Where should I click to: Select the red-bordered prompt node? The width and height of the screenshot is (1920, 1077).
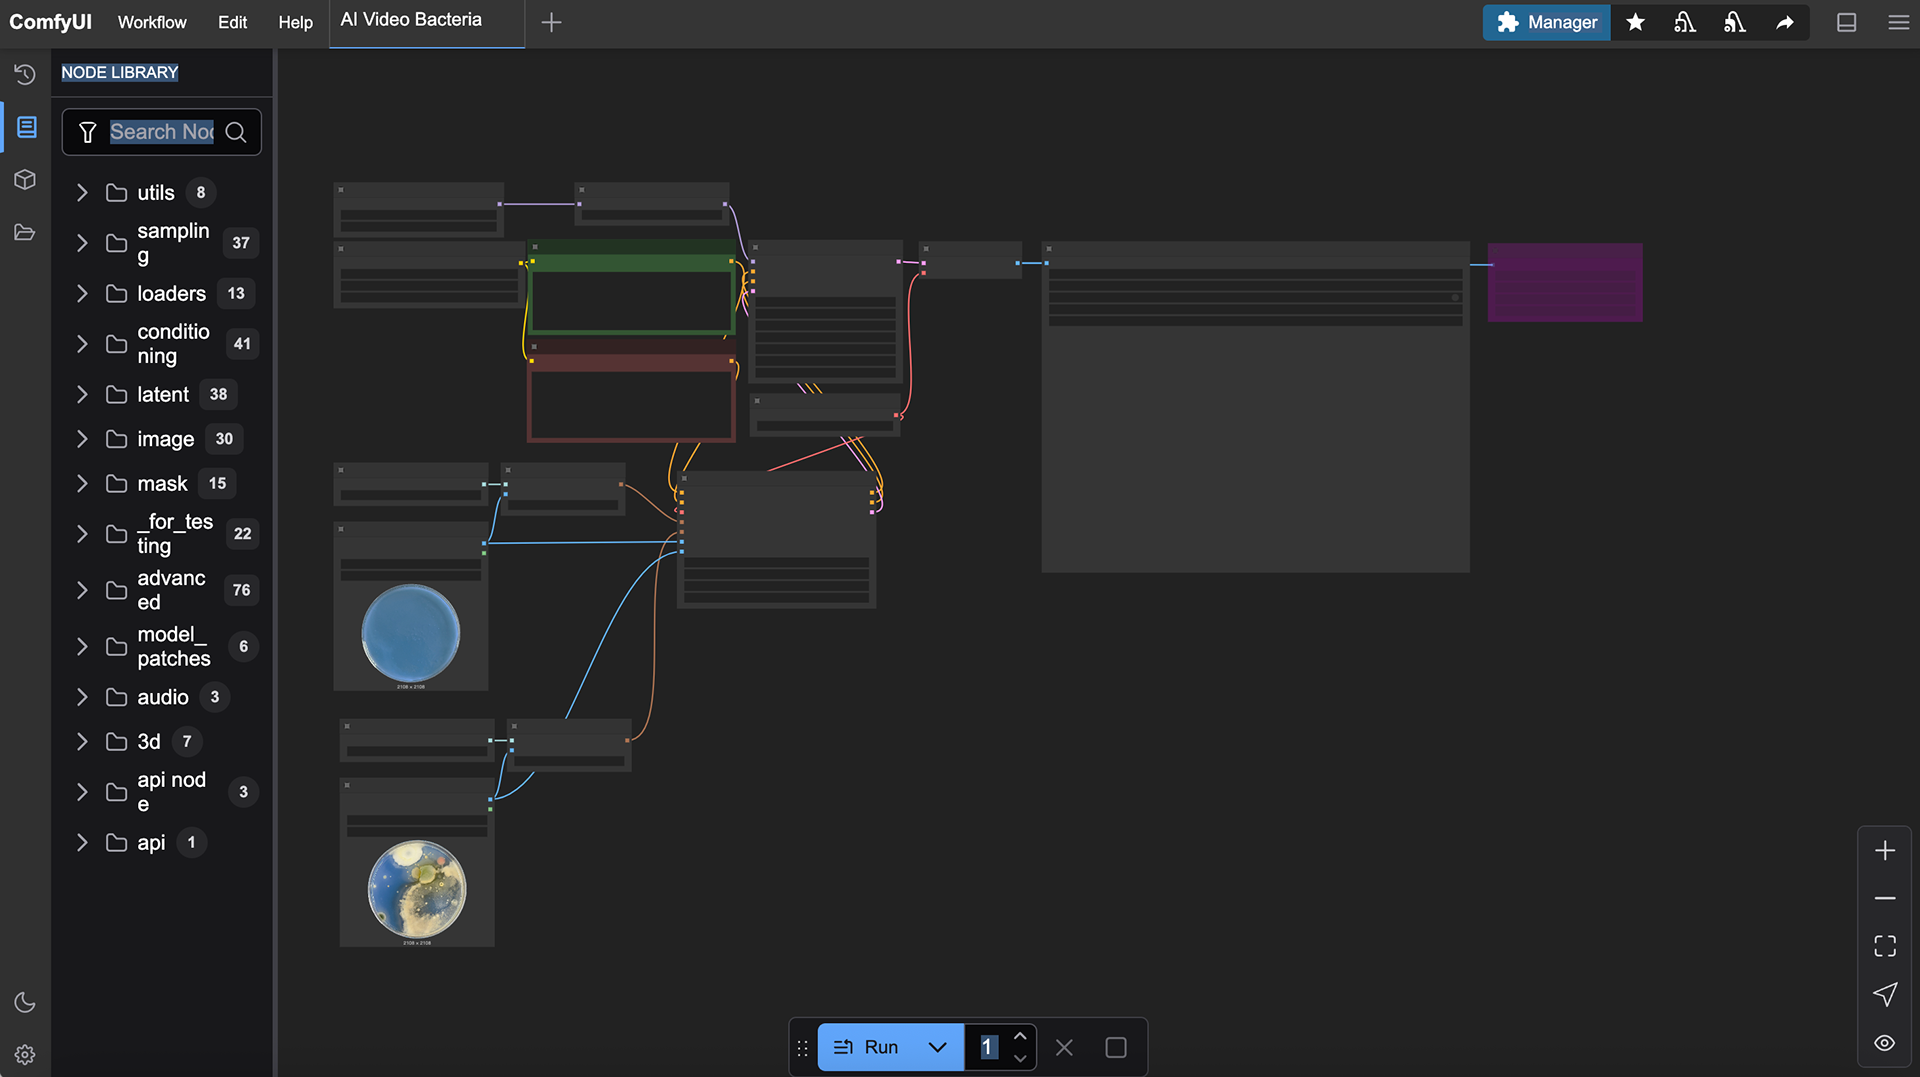(x=631, y=390)
